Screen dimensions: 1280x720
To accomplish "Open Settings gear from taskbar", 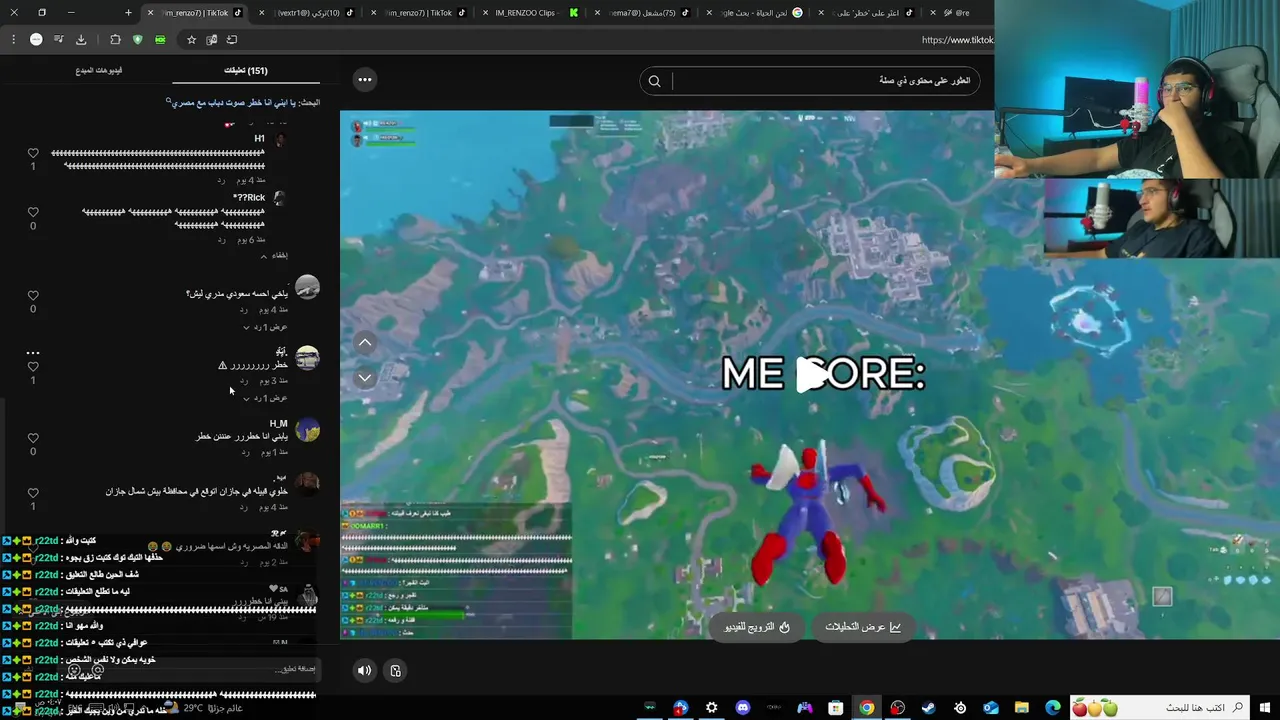I will point(711,708).
